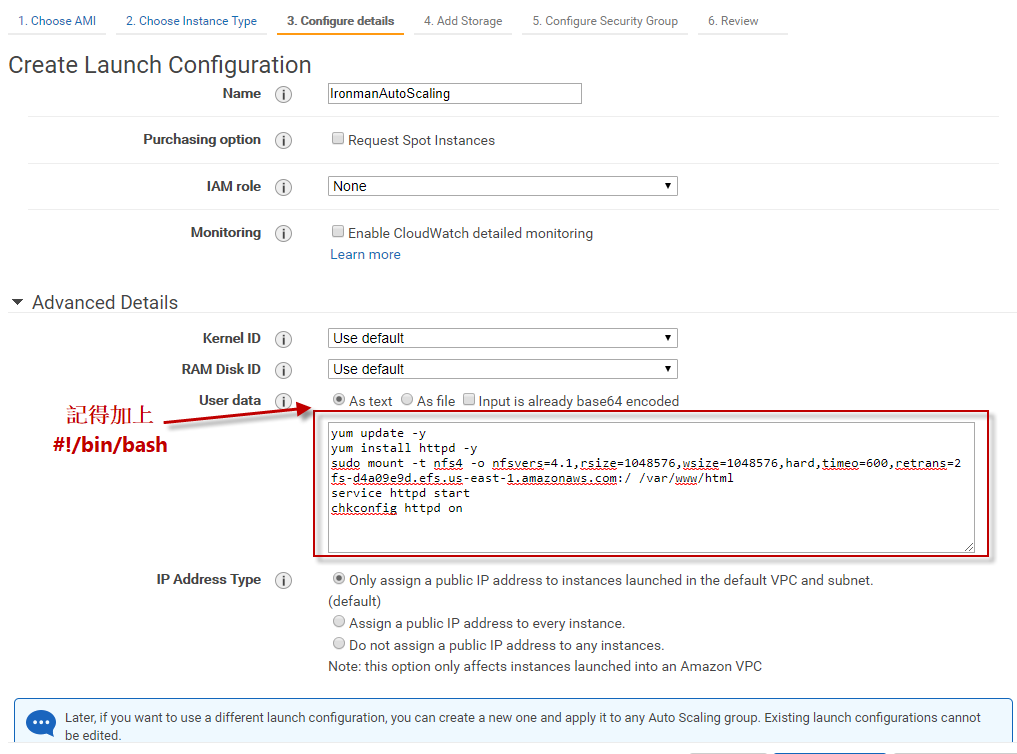The height and width of the screenshot is (754, 1017).
Task: Enable Request Spot Instances checkbox
Action: [x=338, y=139]
